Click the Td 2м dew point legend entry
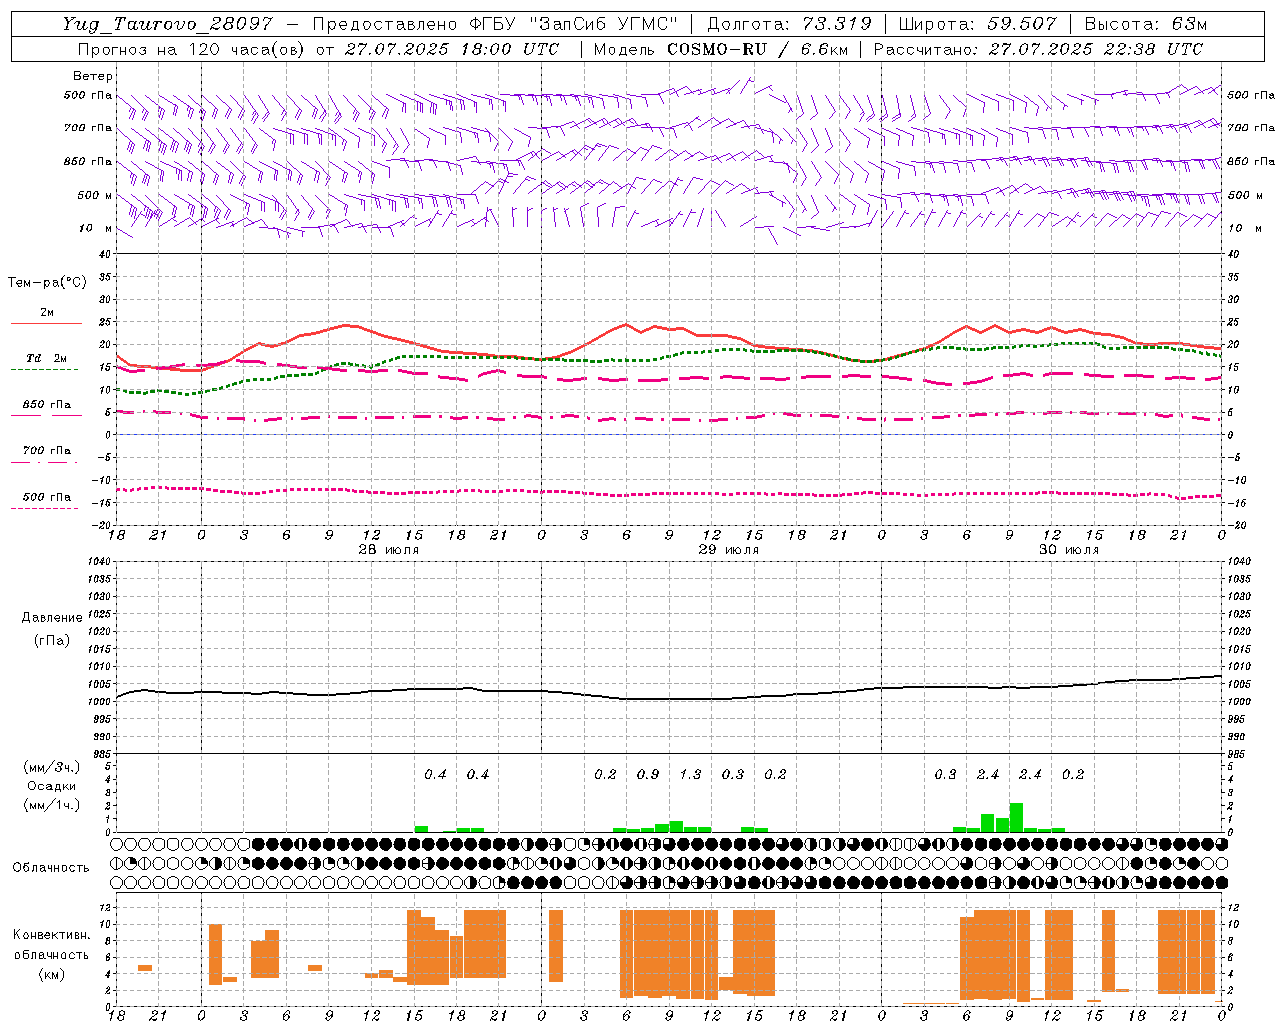The image size is (1280, 1024). [x=46, y=358]
